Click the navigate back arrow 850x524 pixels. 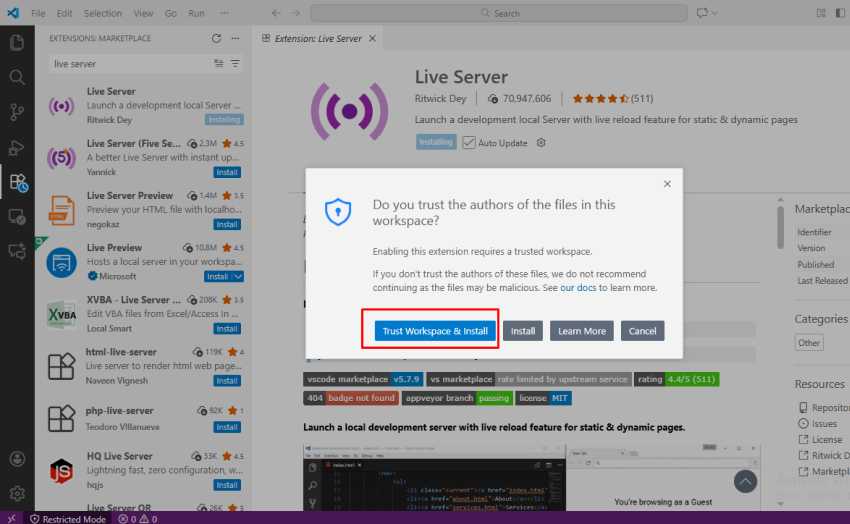coord(276,13)
